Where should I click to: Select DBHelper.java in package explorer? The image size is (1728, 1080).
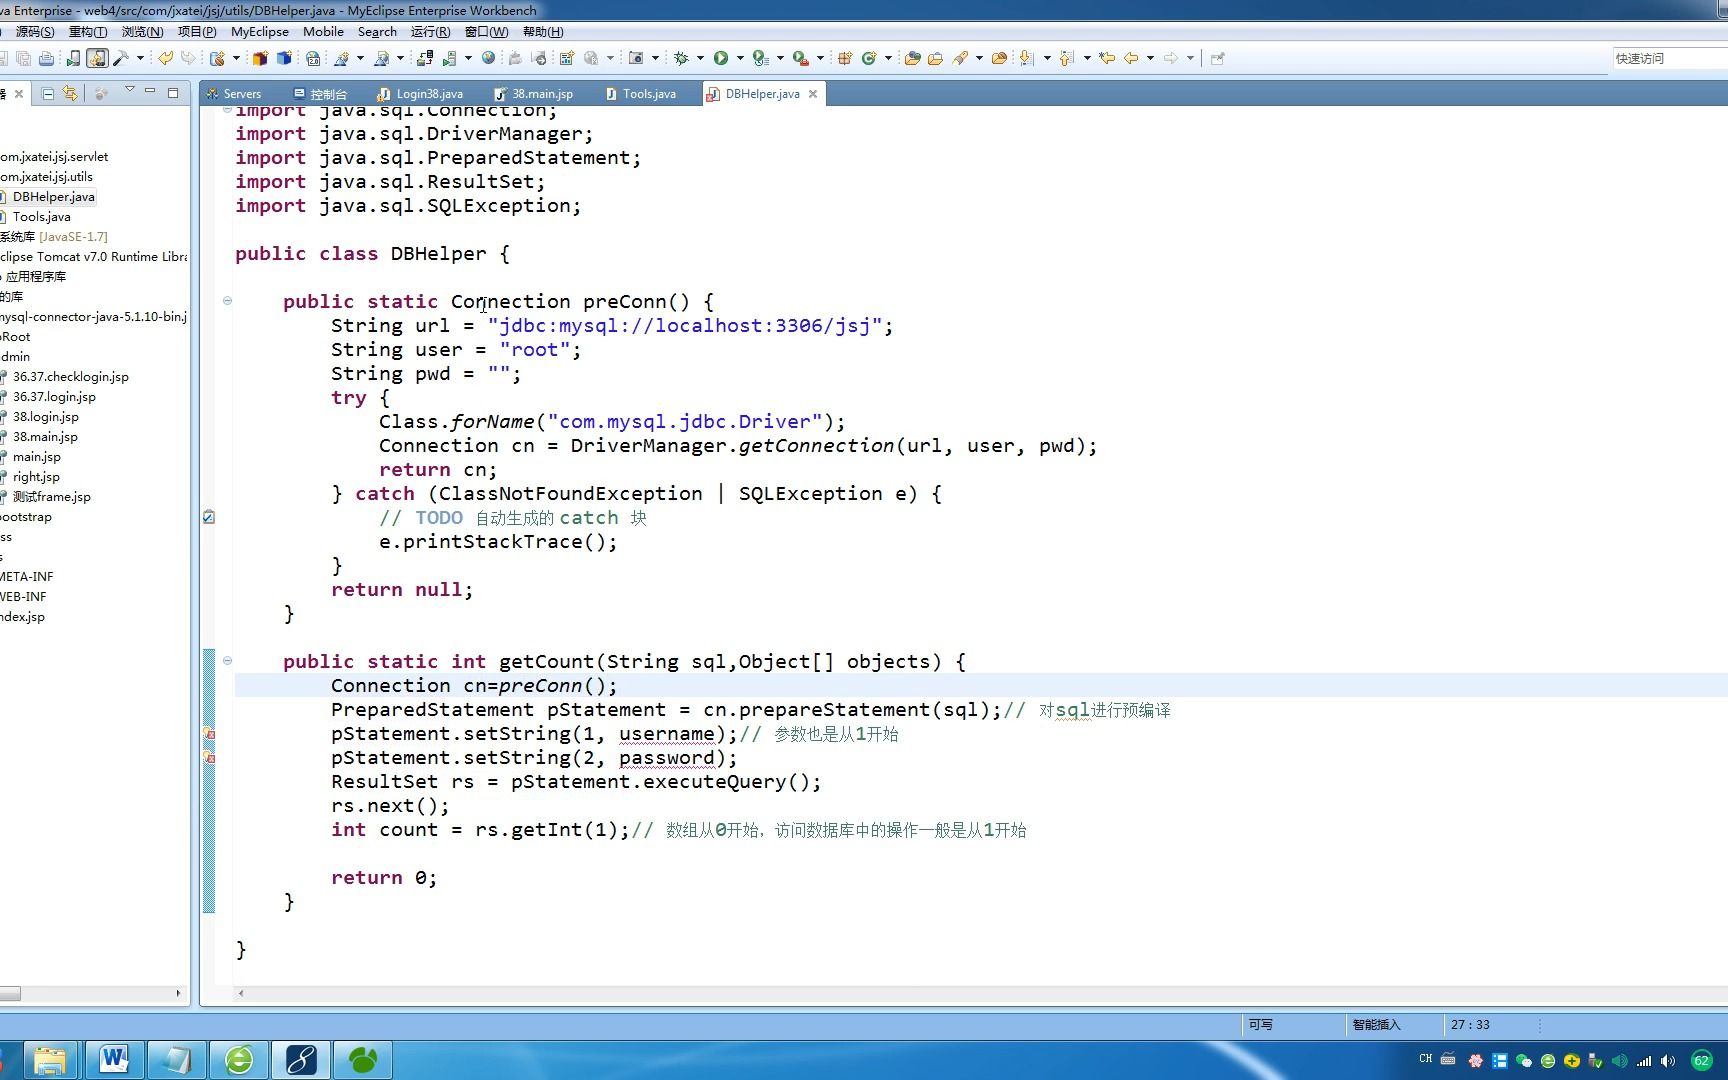click(x=53, y=197)
